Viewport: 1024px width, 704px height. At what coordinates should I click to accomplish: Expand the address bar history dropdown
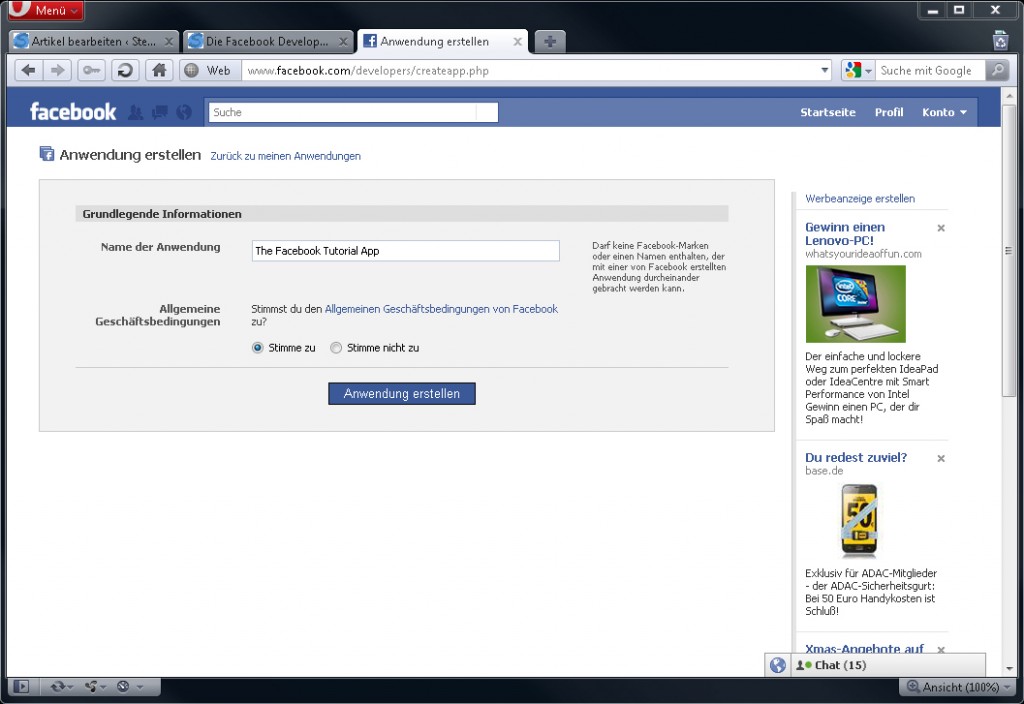click(x=825, y=70)
